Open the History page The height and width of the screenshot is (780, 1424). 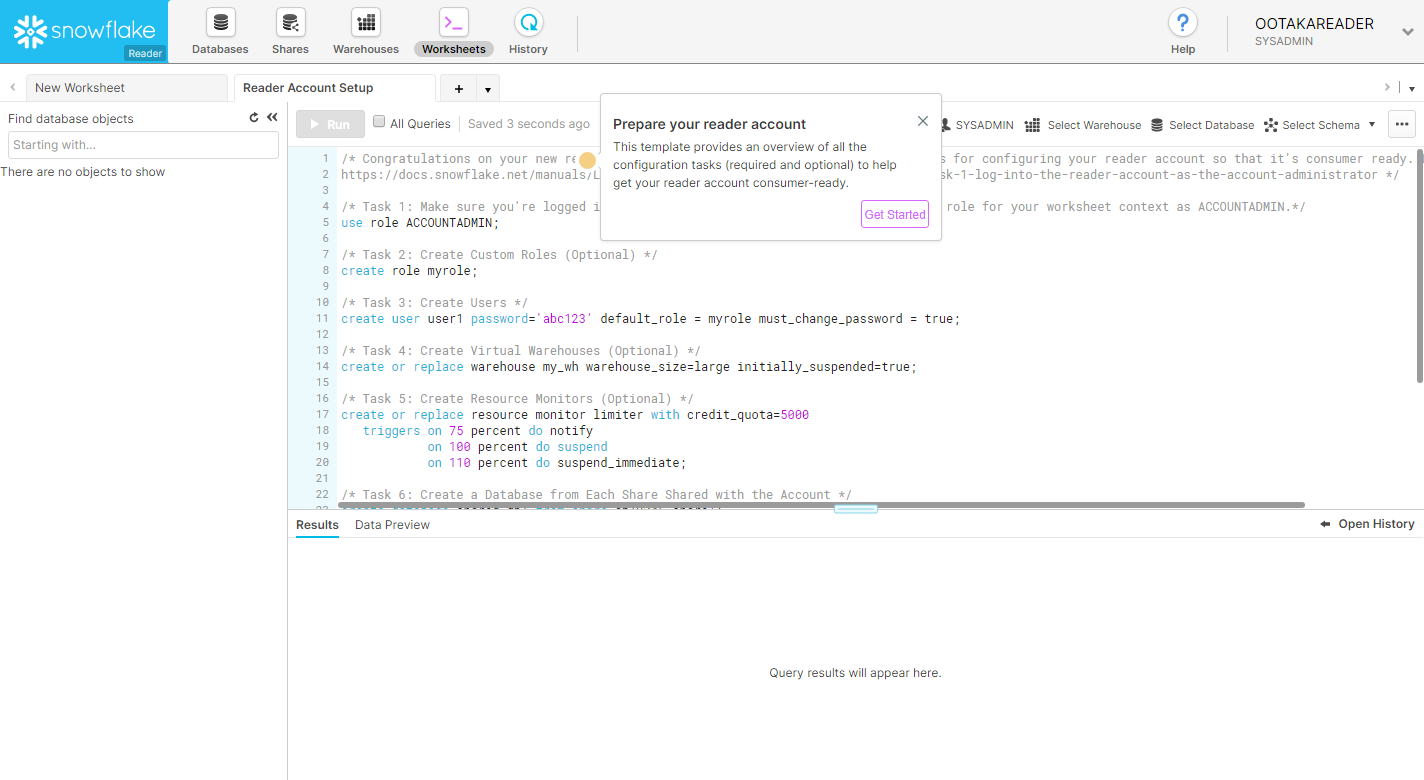[x=527, y=31]
